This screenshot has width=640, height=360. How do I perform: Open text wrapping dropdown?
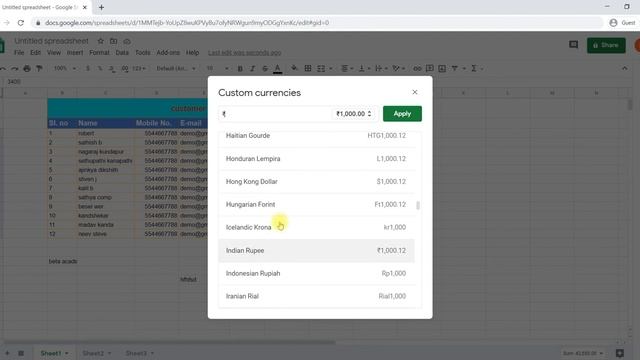(381, 69)
